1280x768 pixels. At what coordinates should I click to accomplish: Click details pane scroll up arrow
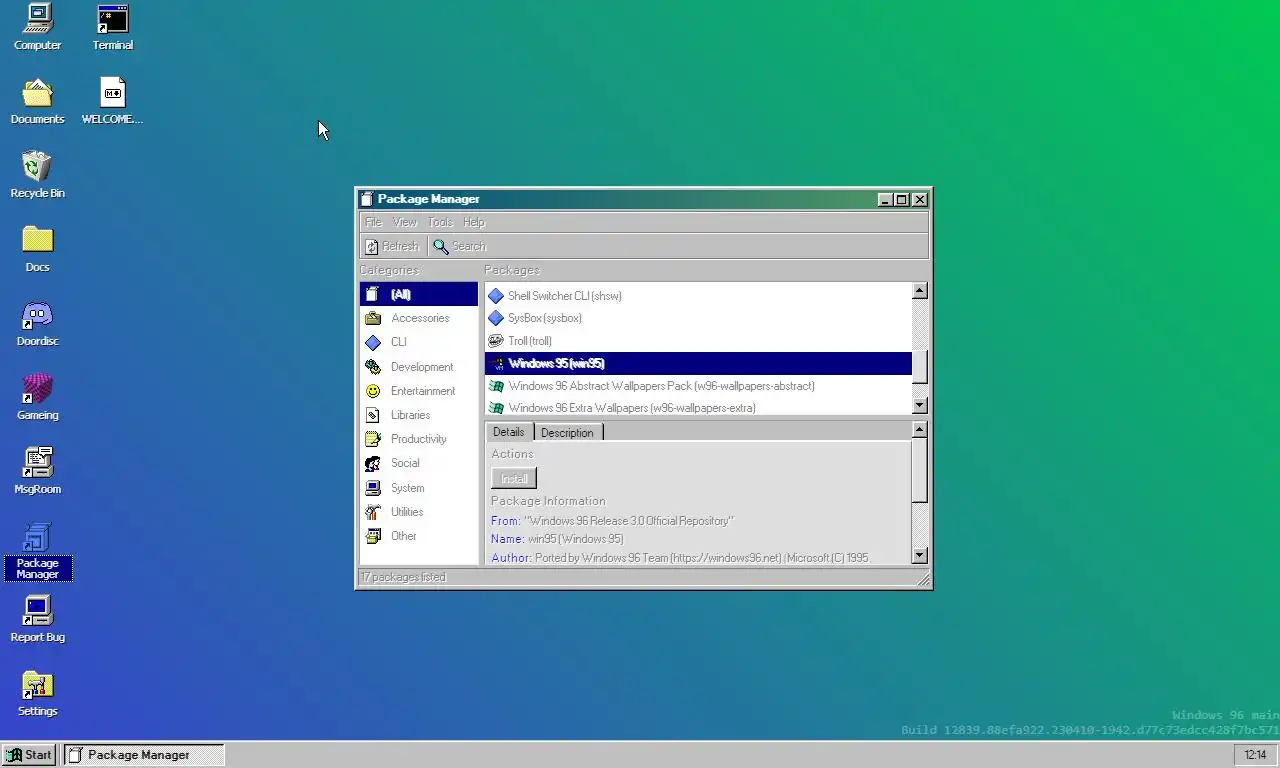920,429
